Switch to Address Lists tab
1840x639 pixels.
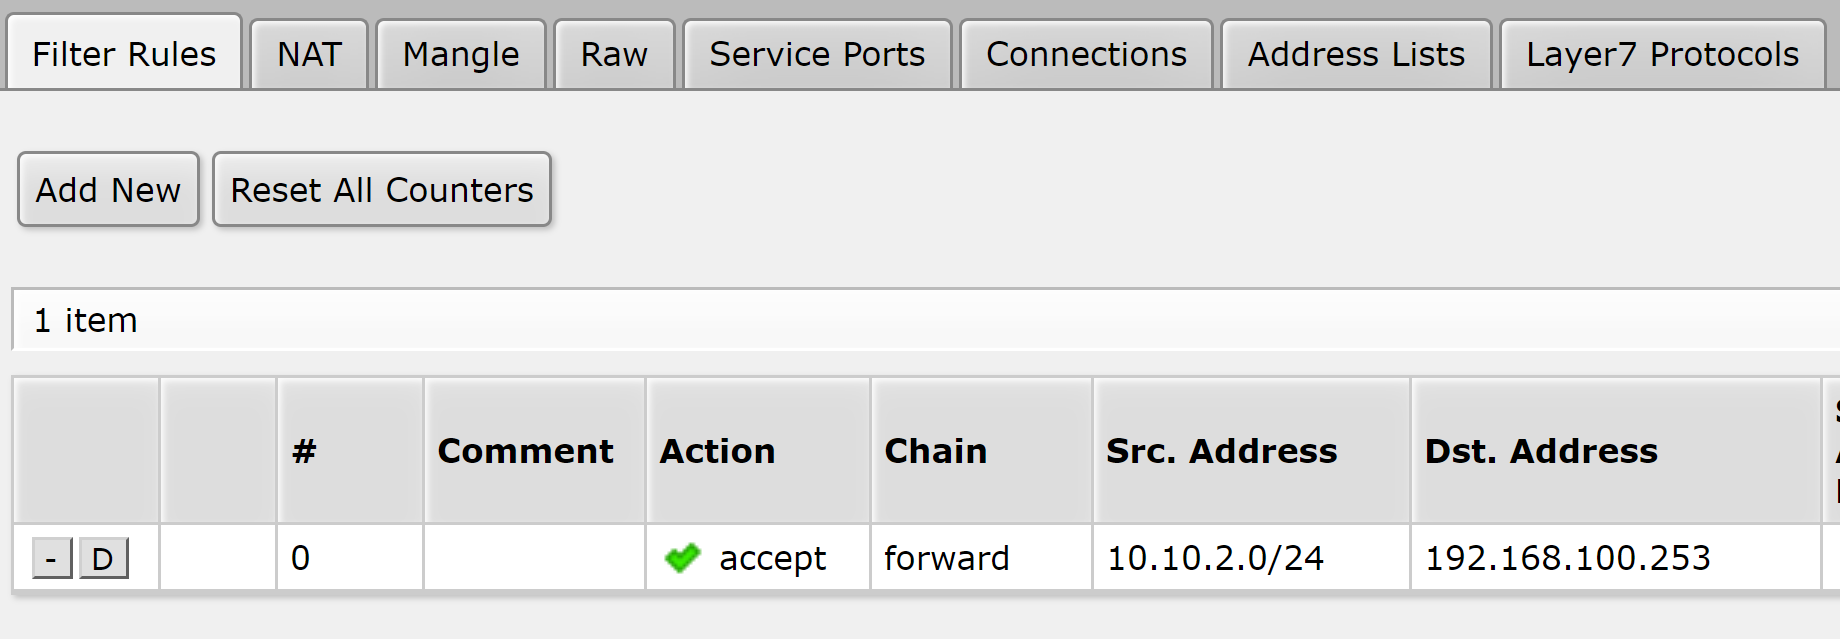click(x=1356, y=54)
